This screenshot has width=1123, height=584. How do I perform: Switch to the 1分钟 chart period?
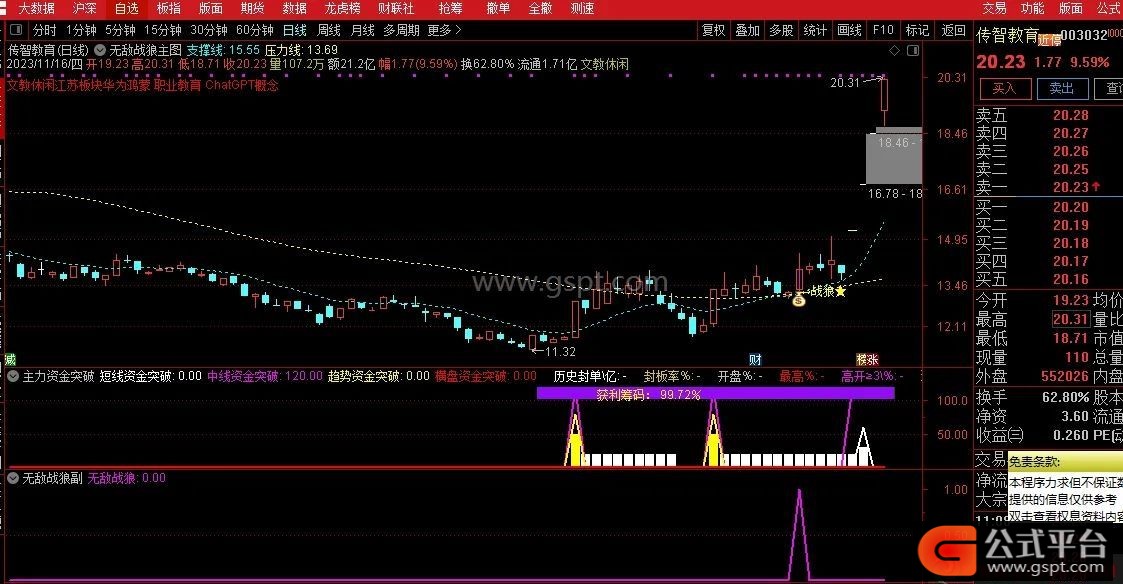[x=81, y=30]
